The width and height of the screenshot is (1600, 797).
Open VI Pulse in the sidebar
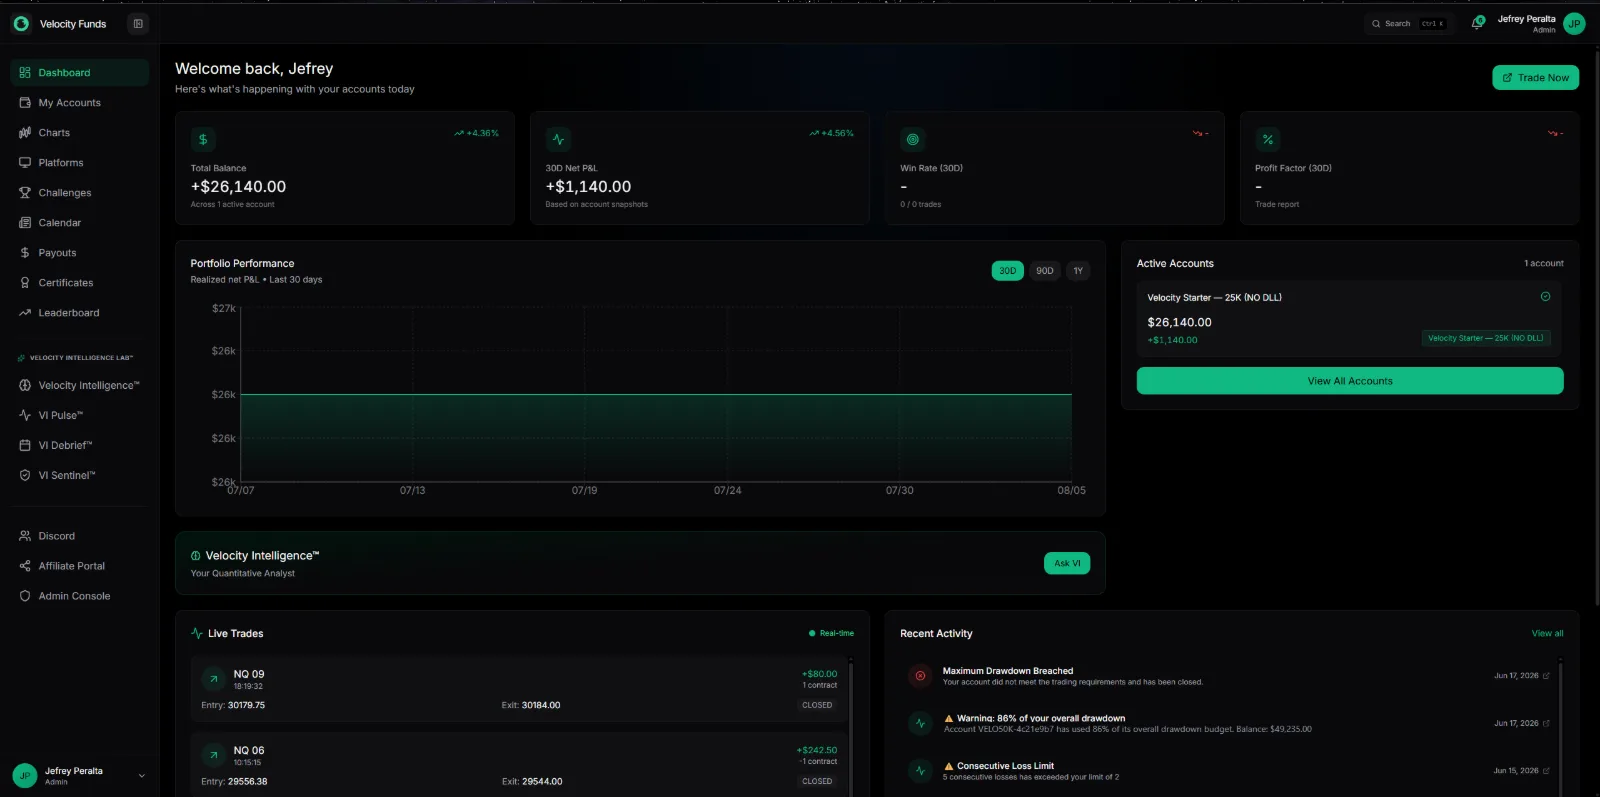79,415
